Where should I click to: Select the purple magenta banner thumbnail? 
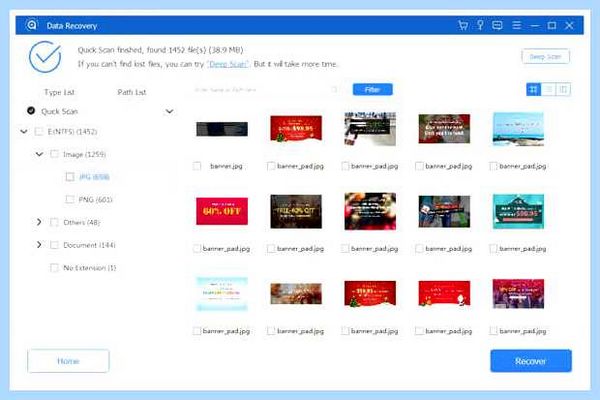coord(518,294)
